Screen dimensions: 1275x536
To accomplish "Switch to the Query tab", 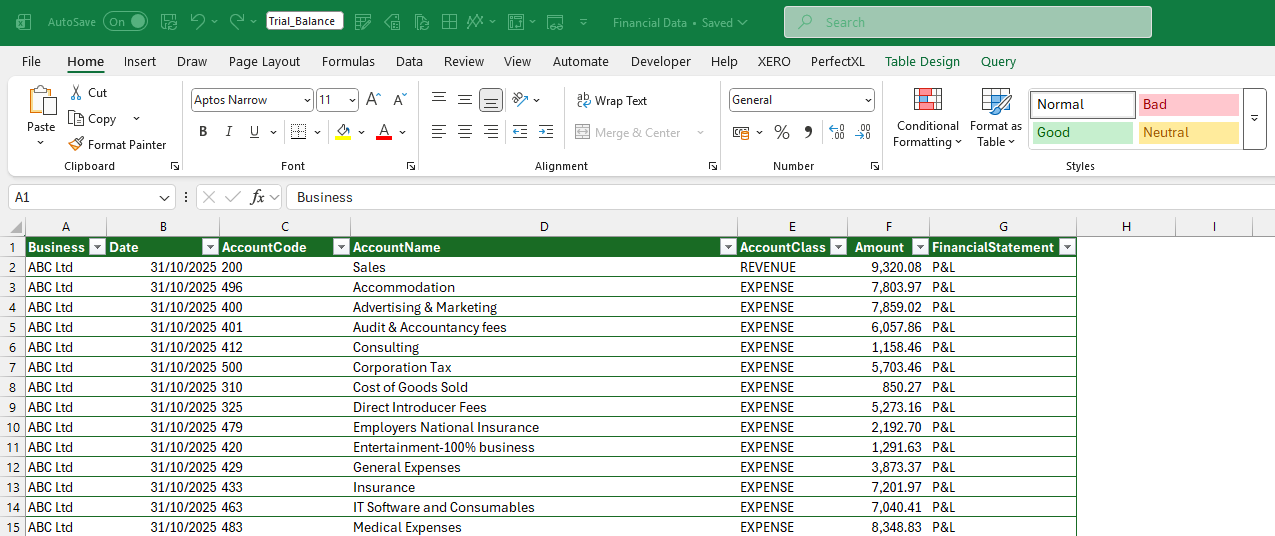I will (998, 61).
